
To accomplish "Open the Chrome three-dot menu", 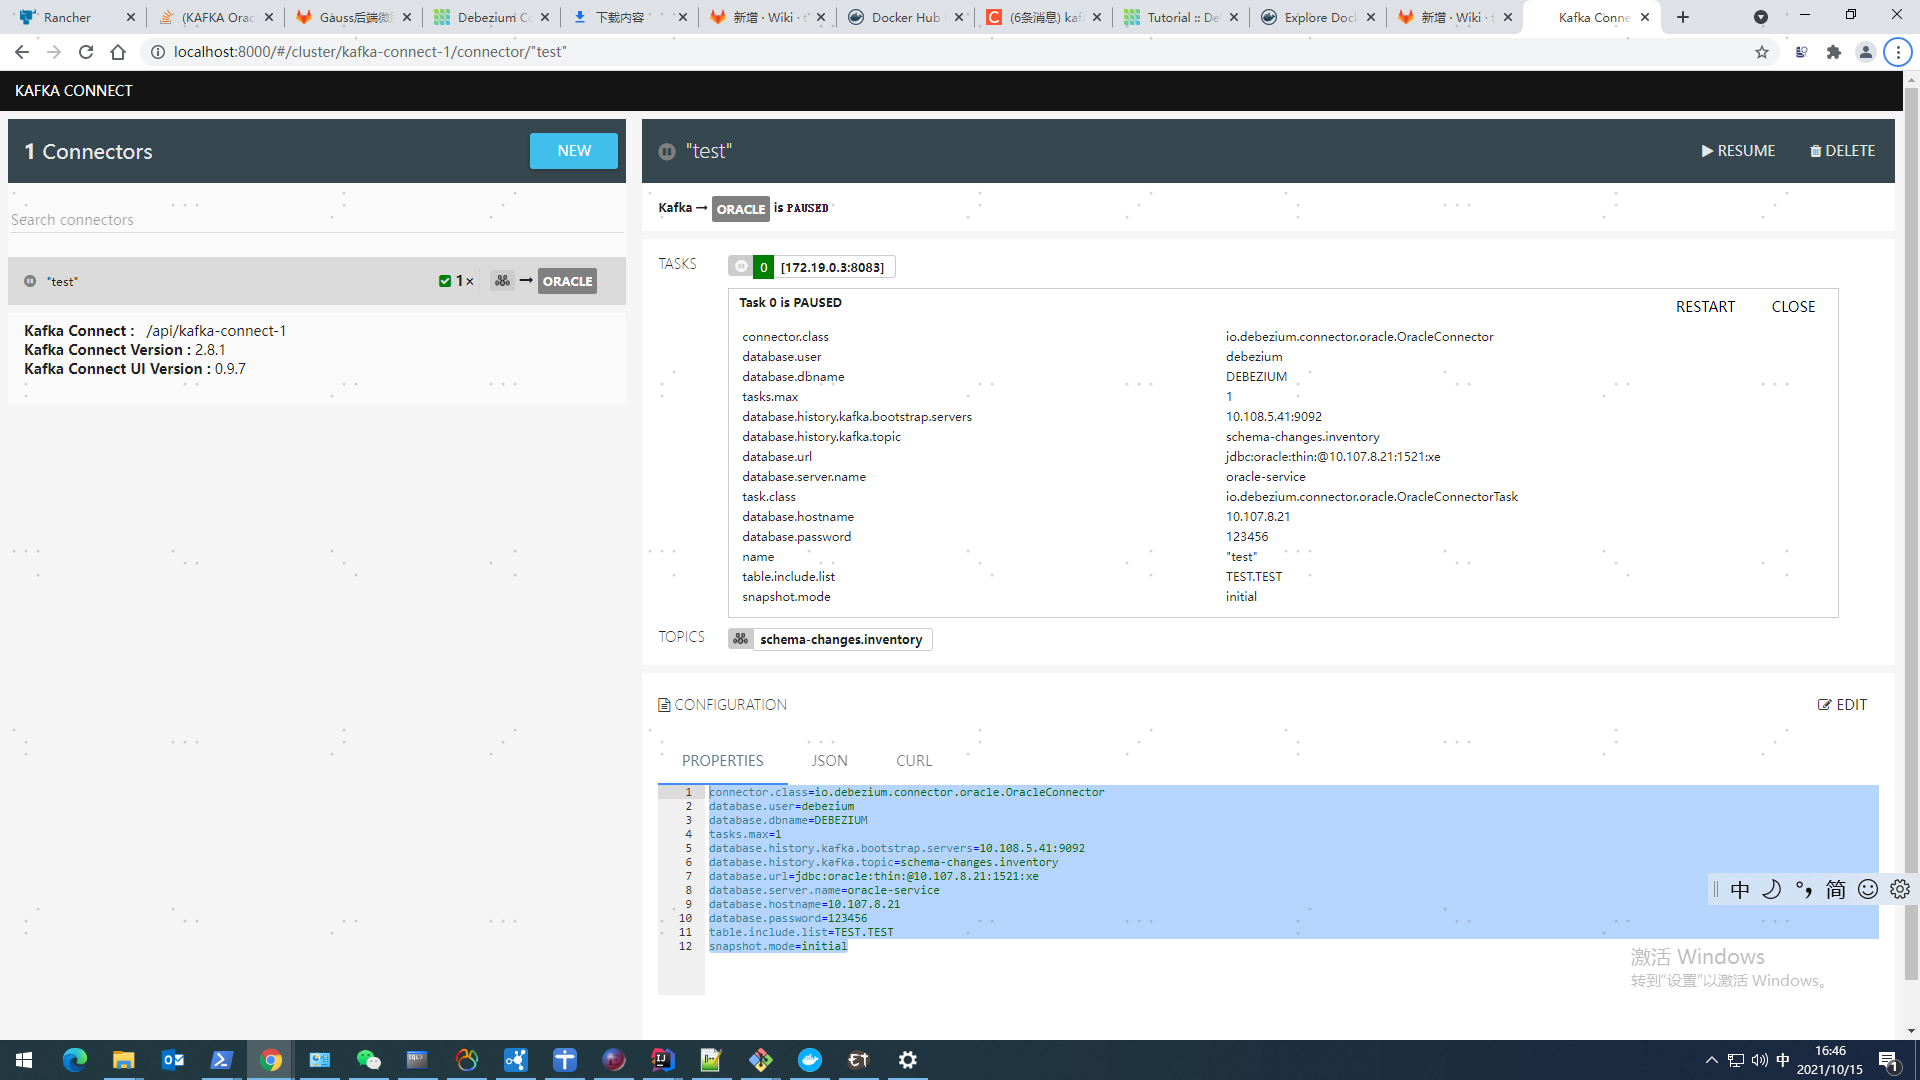I will 1897,52.
